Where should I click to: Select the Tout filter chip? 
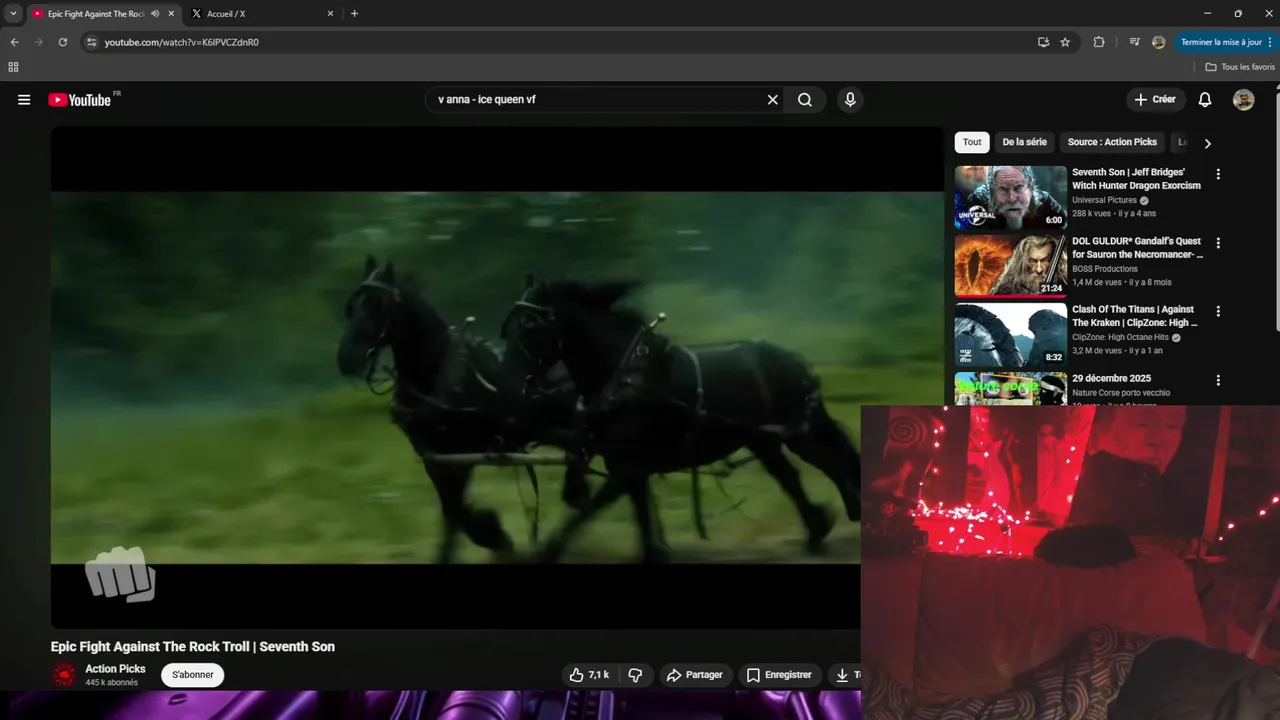tap(972, 142)
